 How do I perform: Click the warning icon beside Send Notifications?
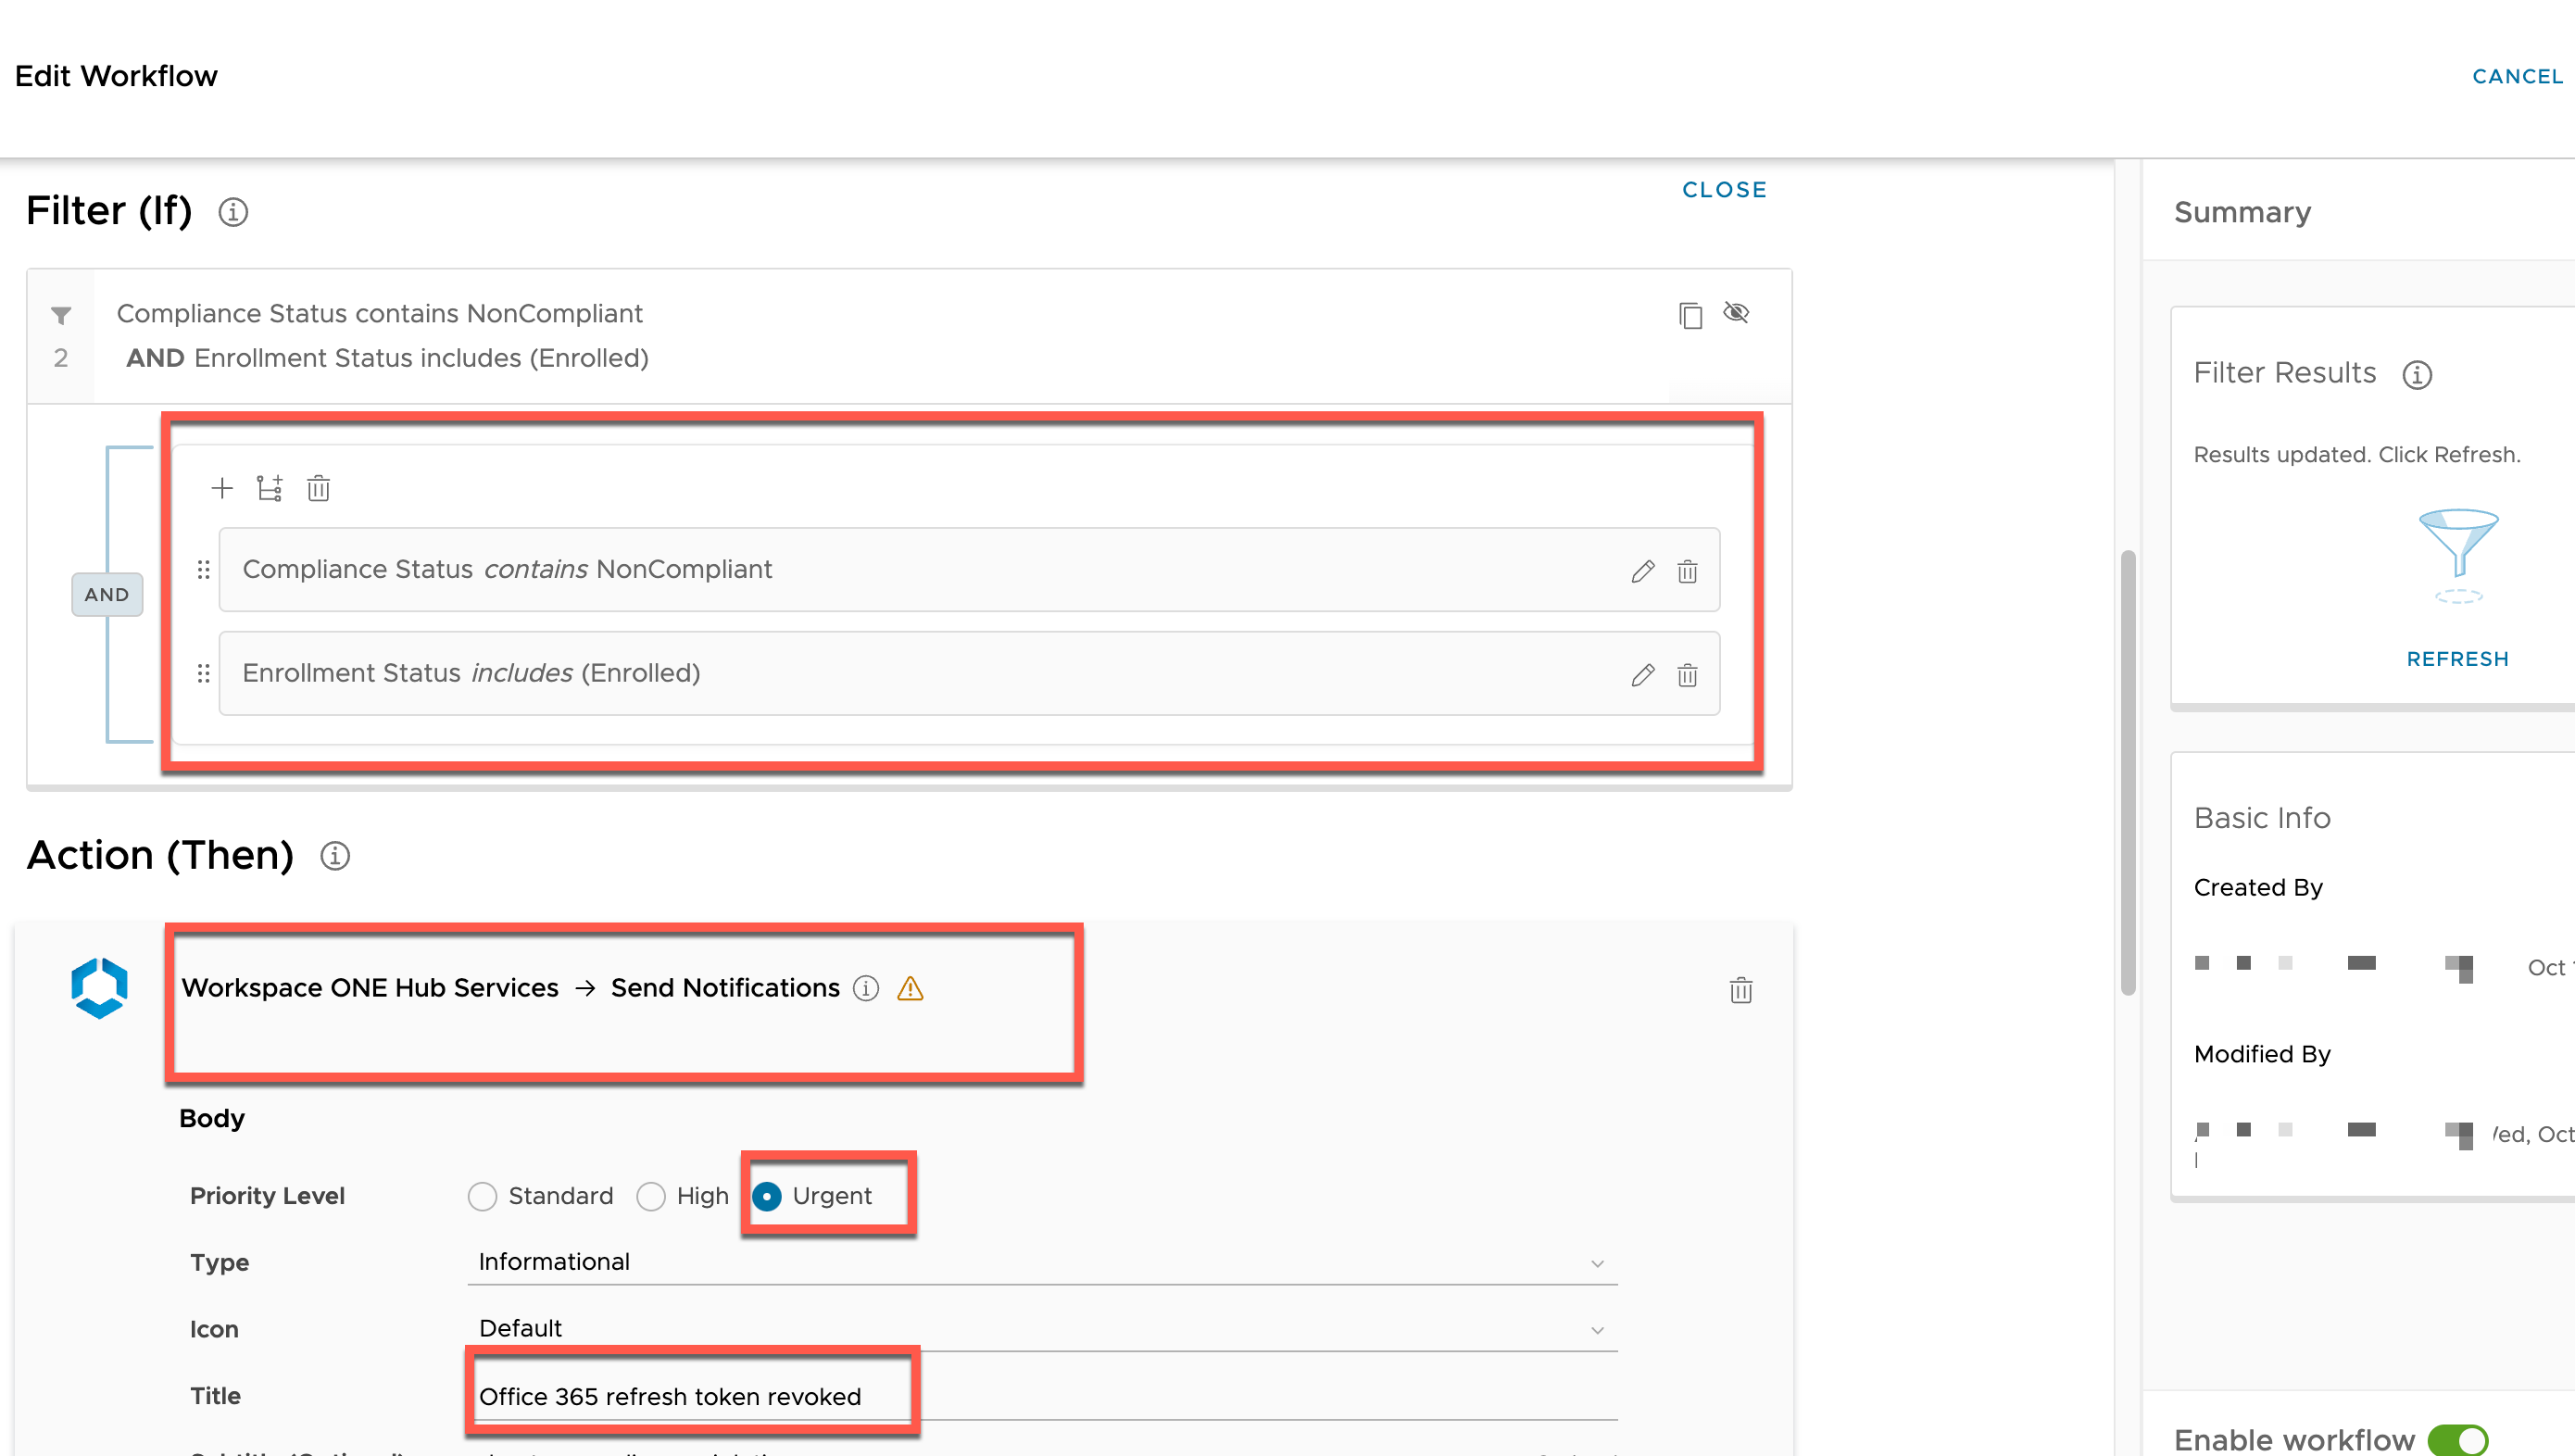pyautogui.click(x=910, y=988)
